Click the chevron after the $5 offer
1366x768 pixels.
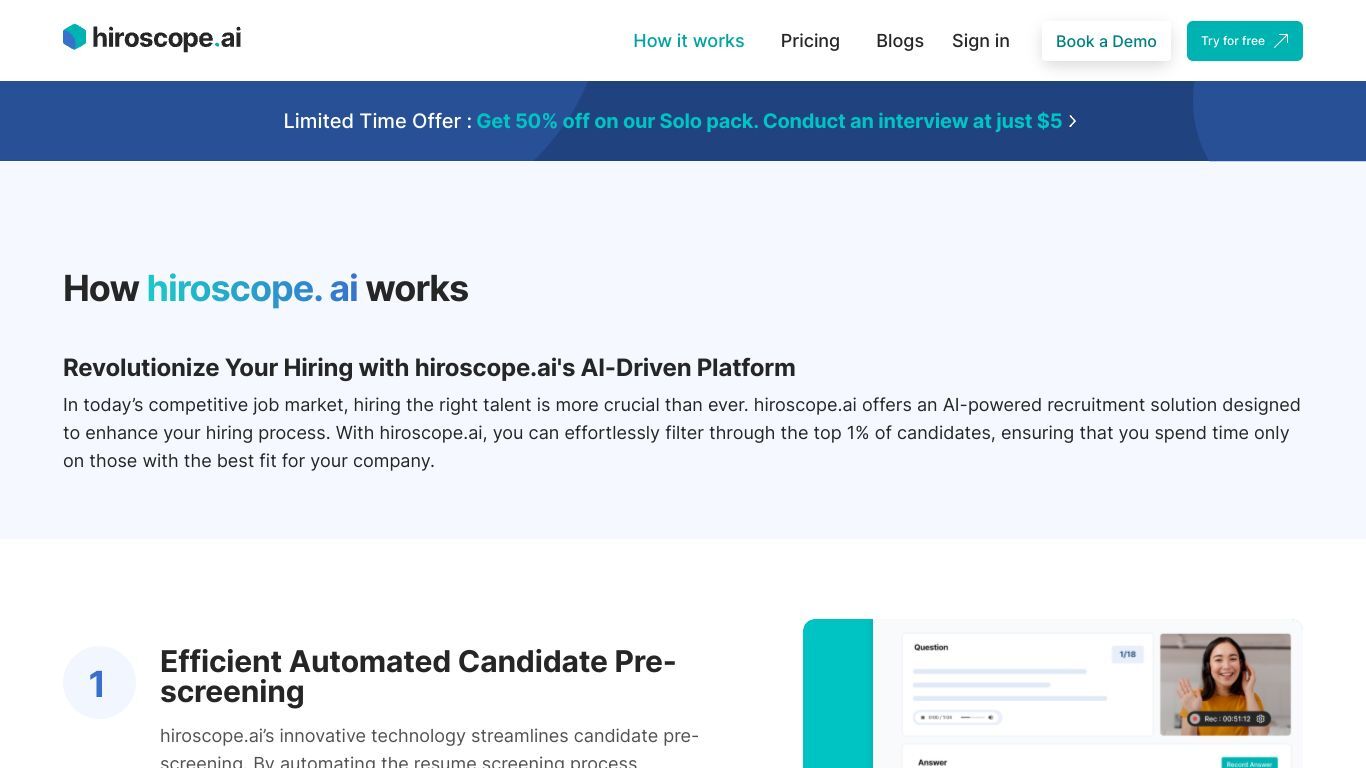[x=1073, y=121]
